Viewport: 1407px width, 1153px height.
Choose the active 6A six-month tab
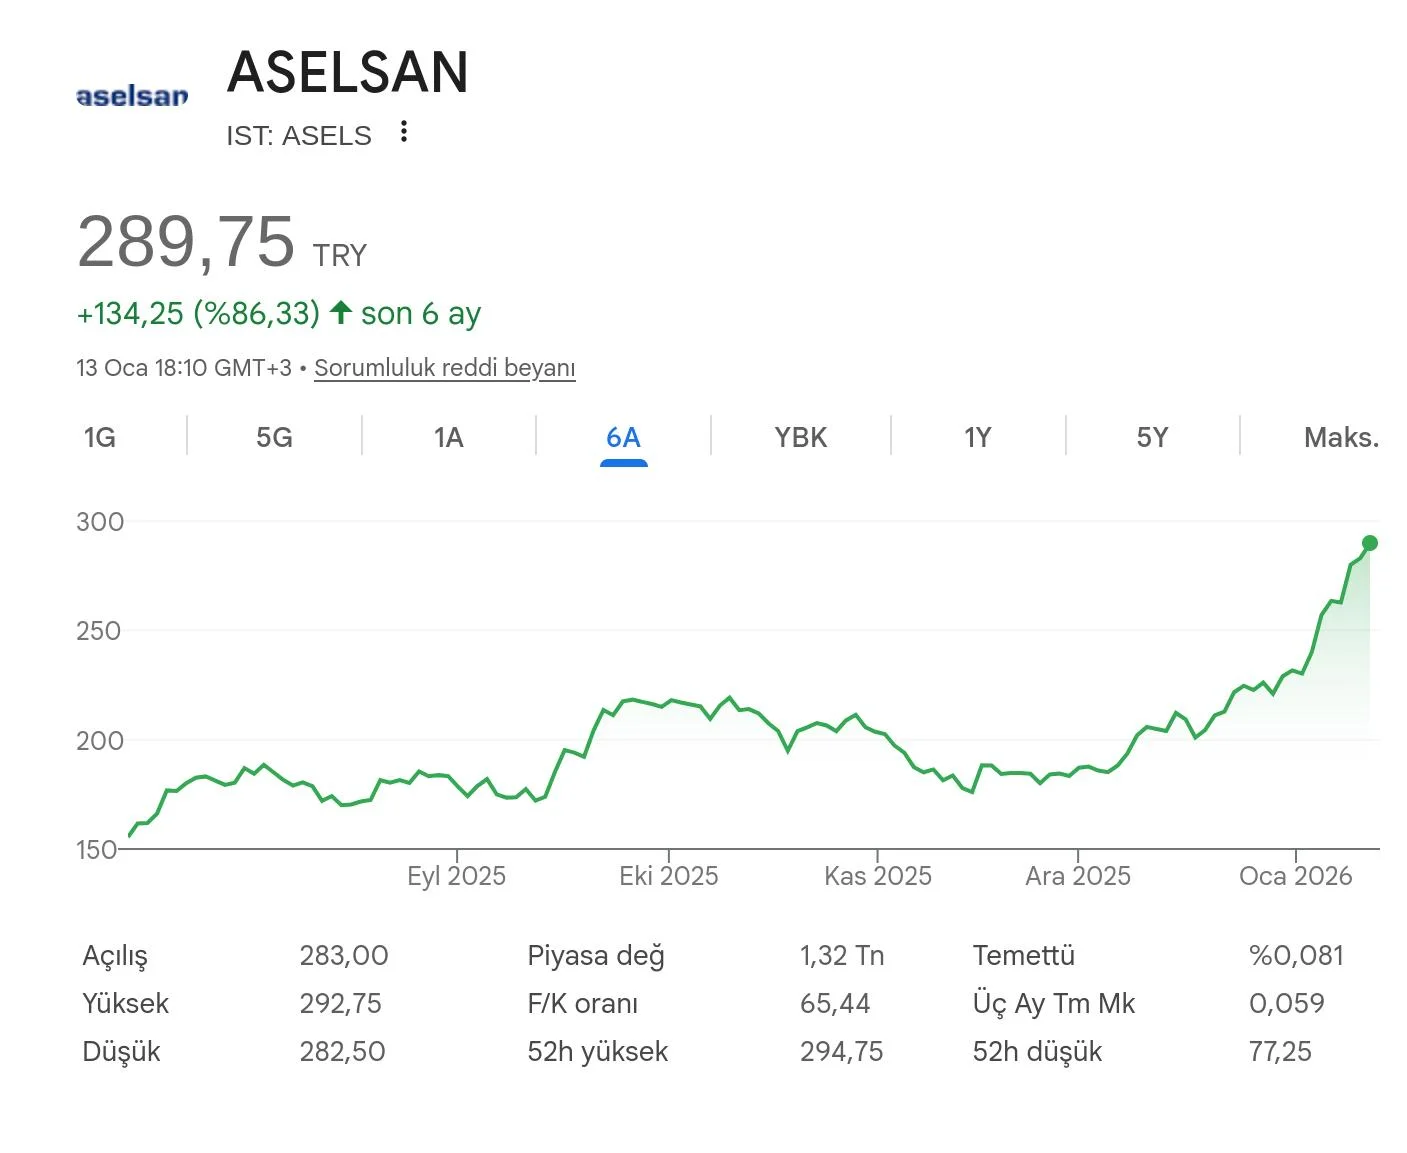623,437
